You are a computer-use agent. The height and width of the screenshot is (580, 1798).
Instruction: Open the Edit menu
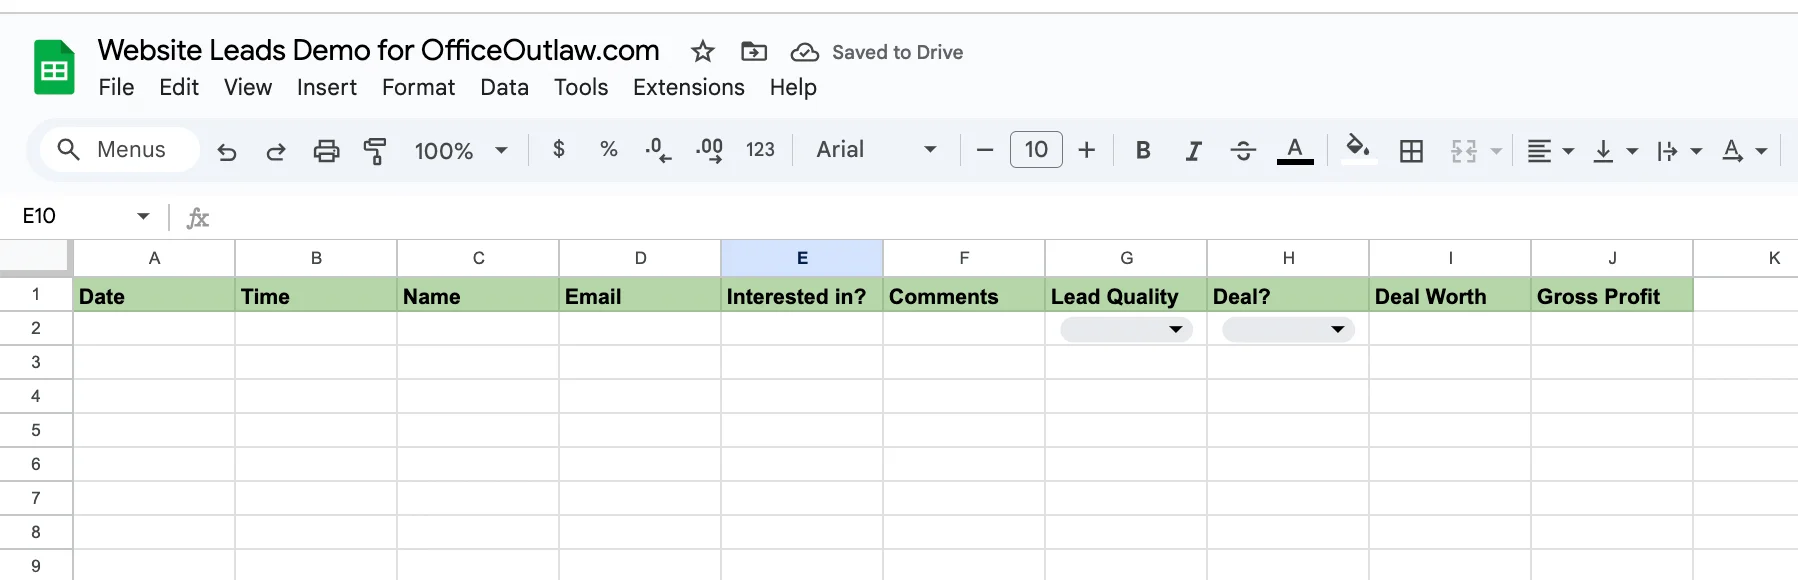tap(179, 88)
